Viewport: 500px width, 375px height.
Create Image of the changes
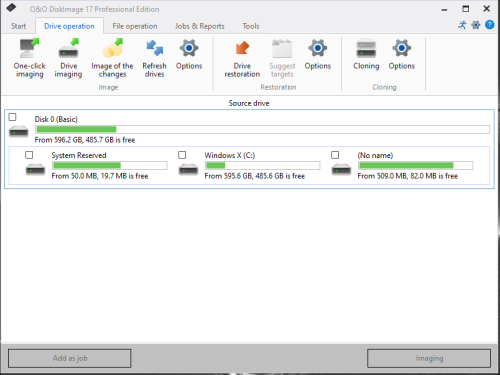(112, 58)
